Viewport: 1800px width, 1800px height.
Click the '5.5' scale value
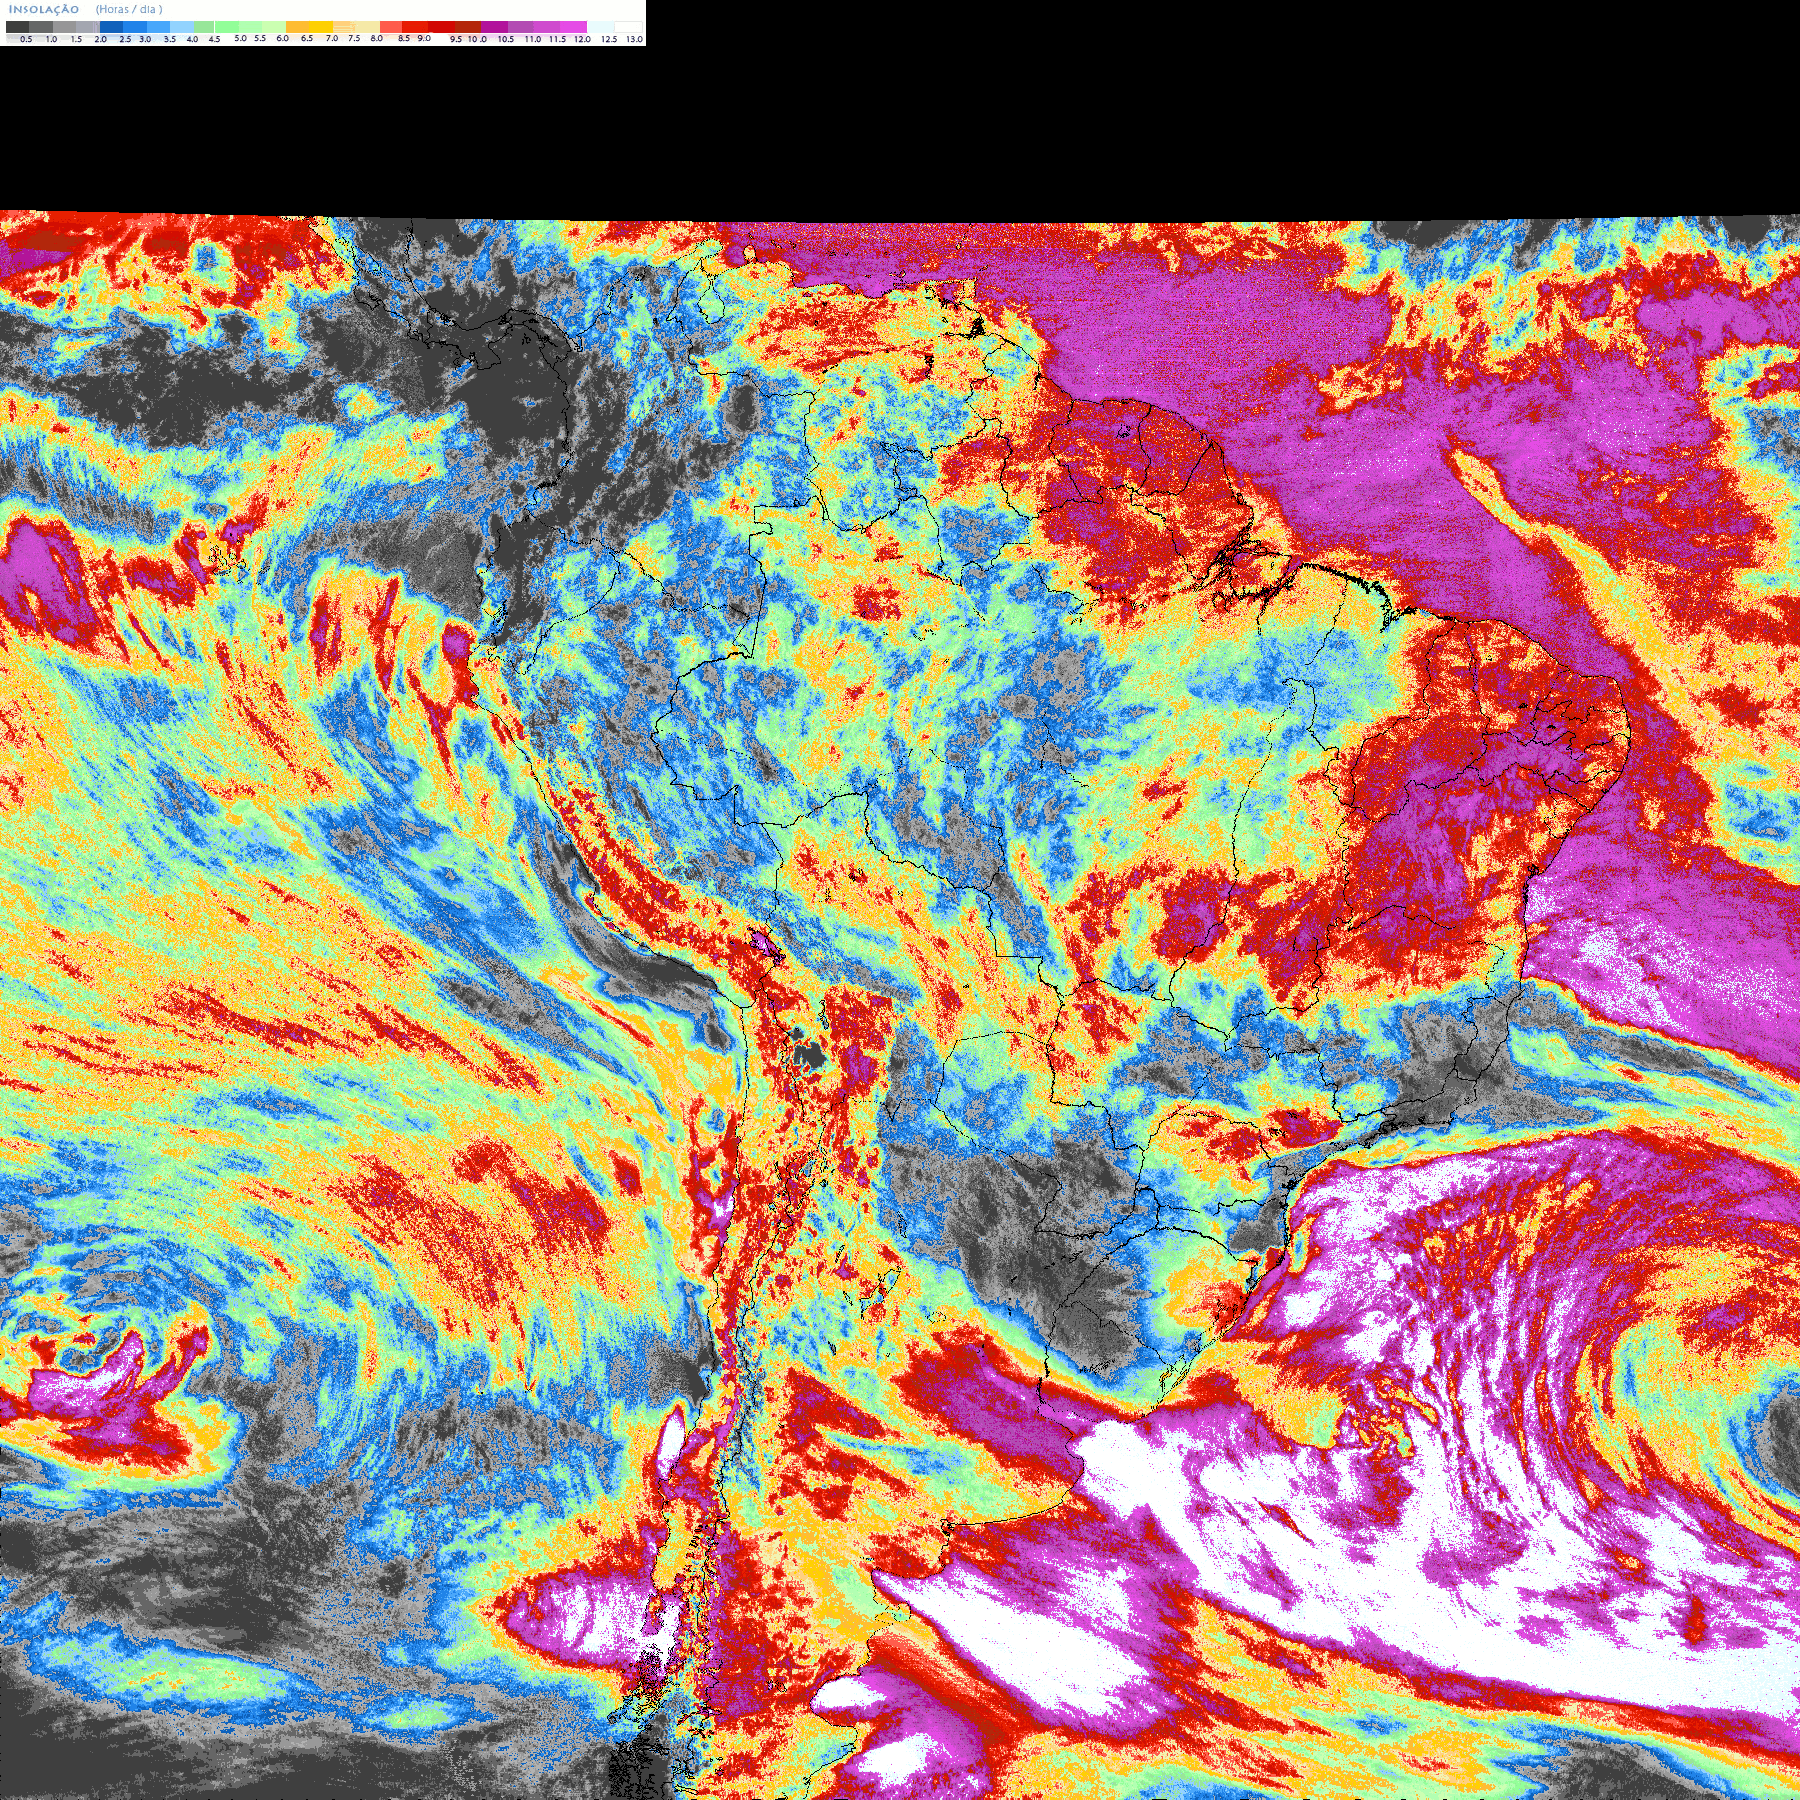(260, 38)
